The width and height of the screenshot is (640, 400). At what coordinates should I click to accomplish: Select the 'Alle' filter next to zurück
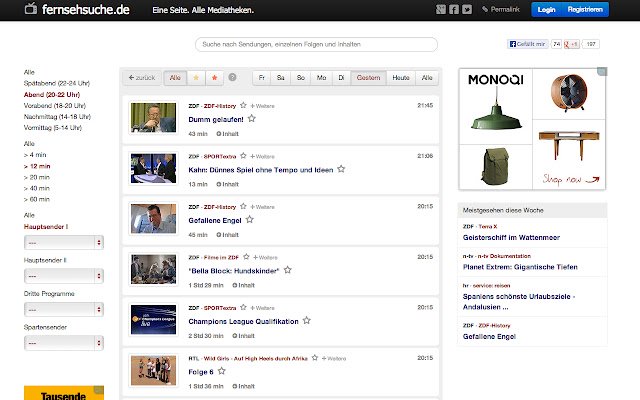[175, 78]
